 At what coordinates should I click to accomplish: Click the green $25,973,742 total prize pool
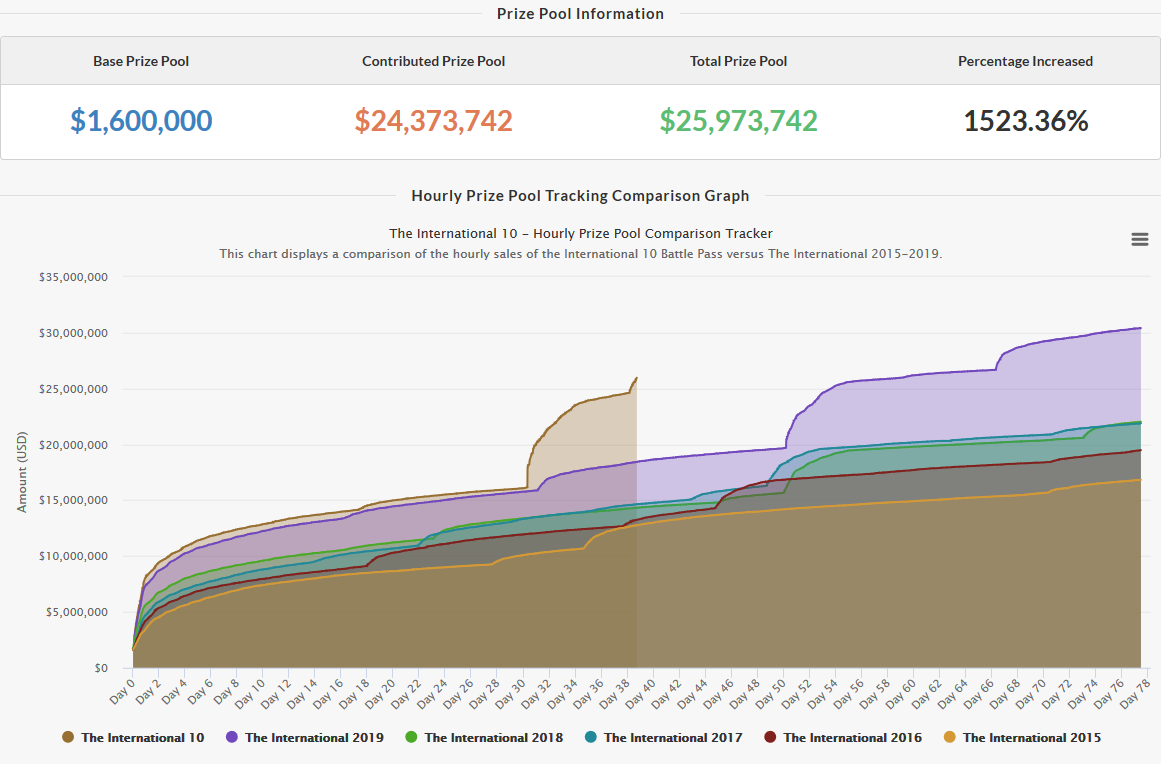738,121
